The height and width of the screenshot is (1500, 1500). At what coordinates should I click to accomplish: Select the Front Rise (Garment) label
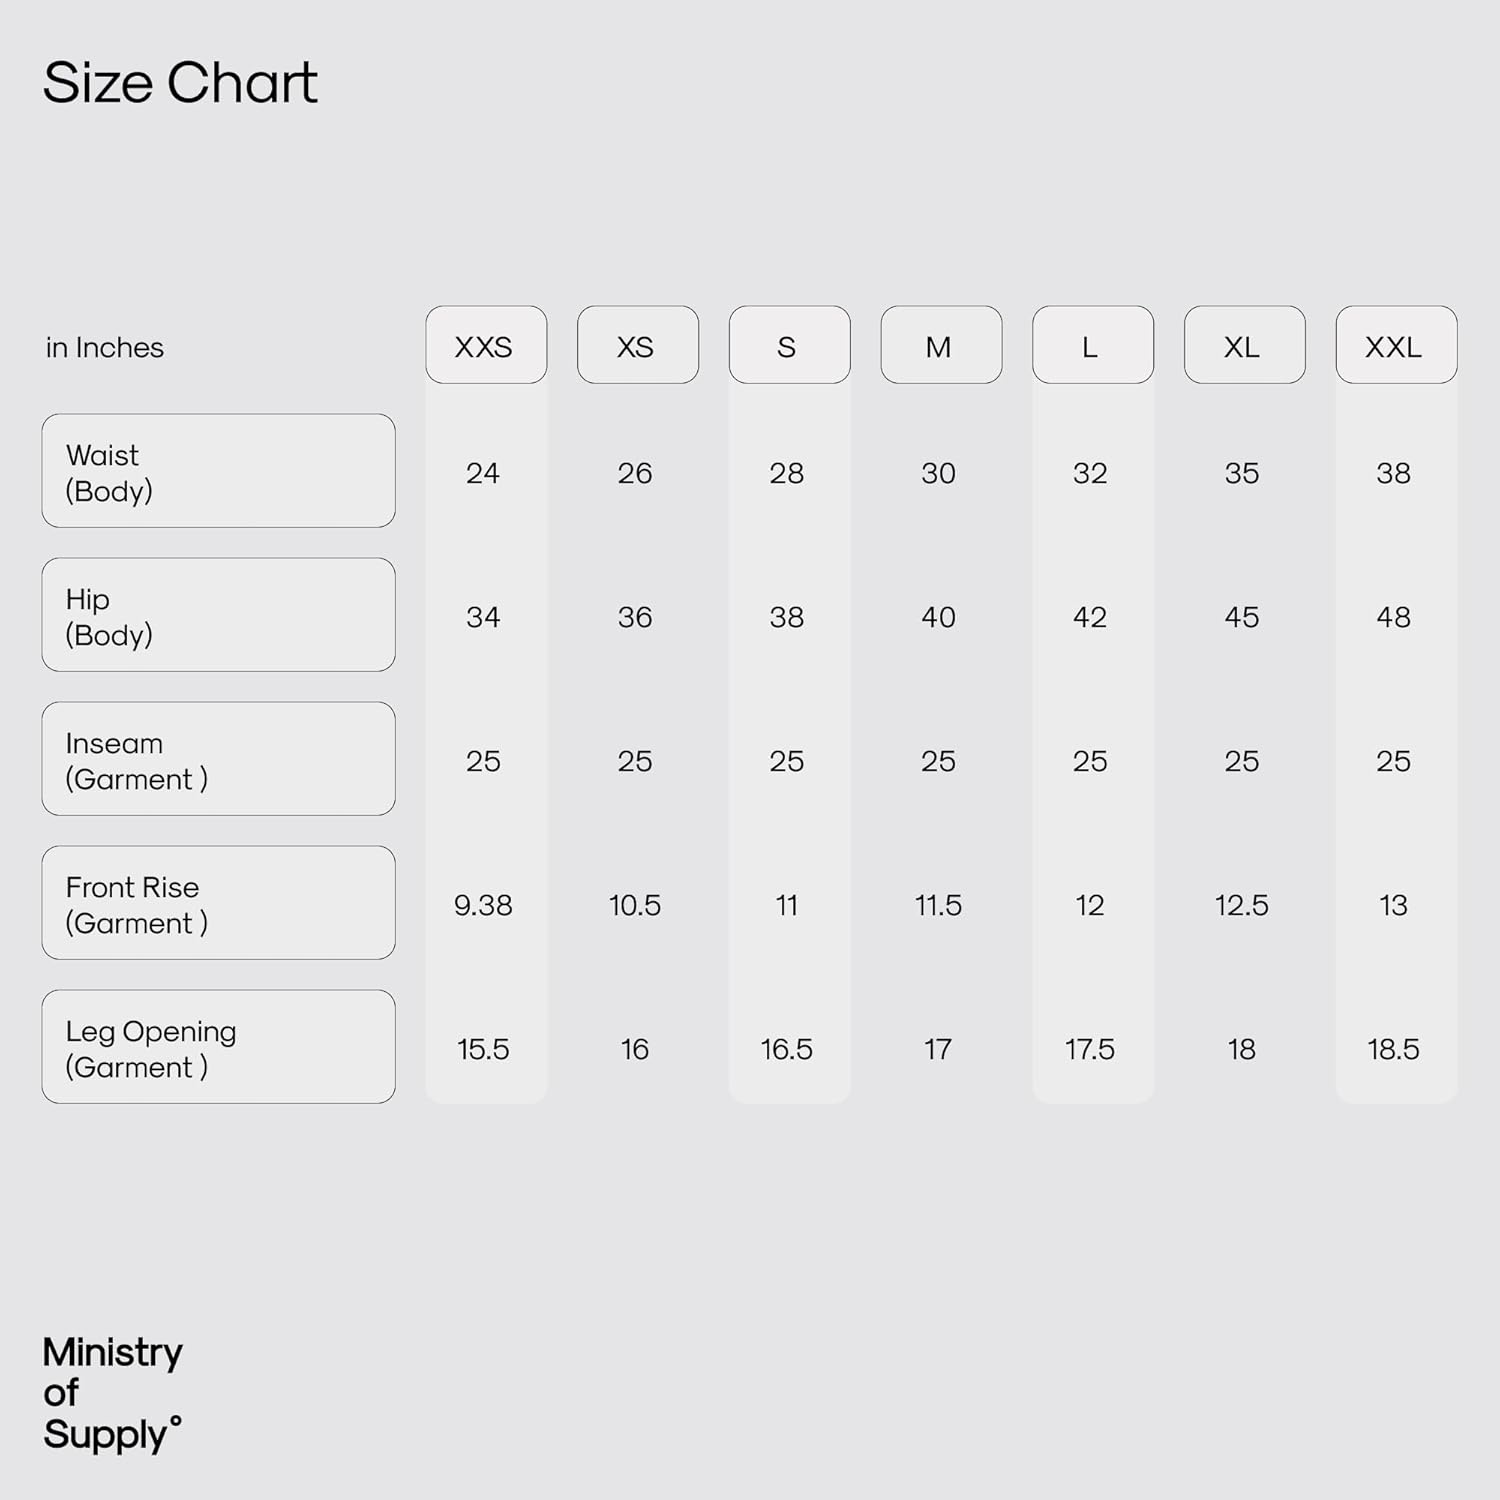(x=218, y=903)
